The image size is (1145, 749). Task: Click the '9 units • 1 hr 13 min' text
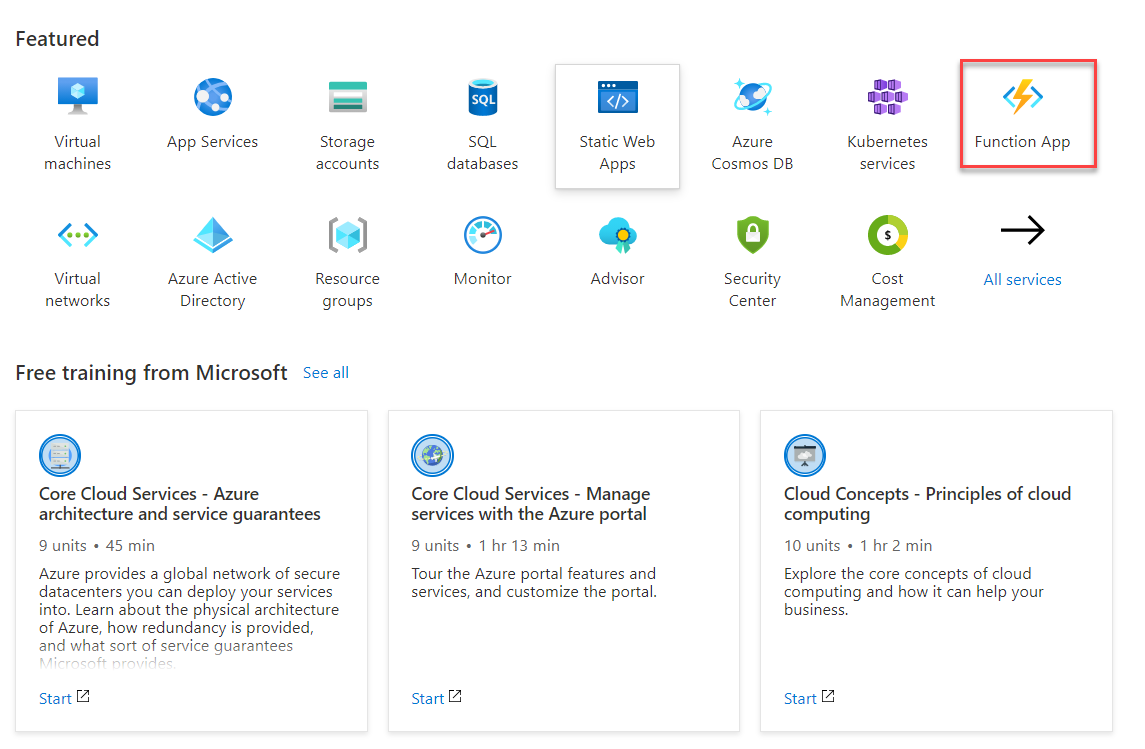click(x=486, y=545)
